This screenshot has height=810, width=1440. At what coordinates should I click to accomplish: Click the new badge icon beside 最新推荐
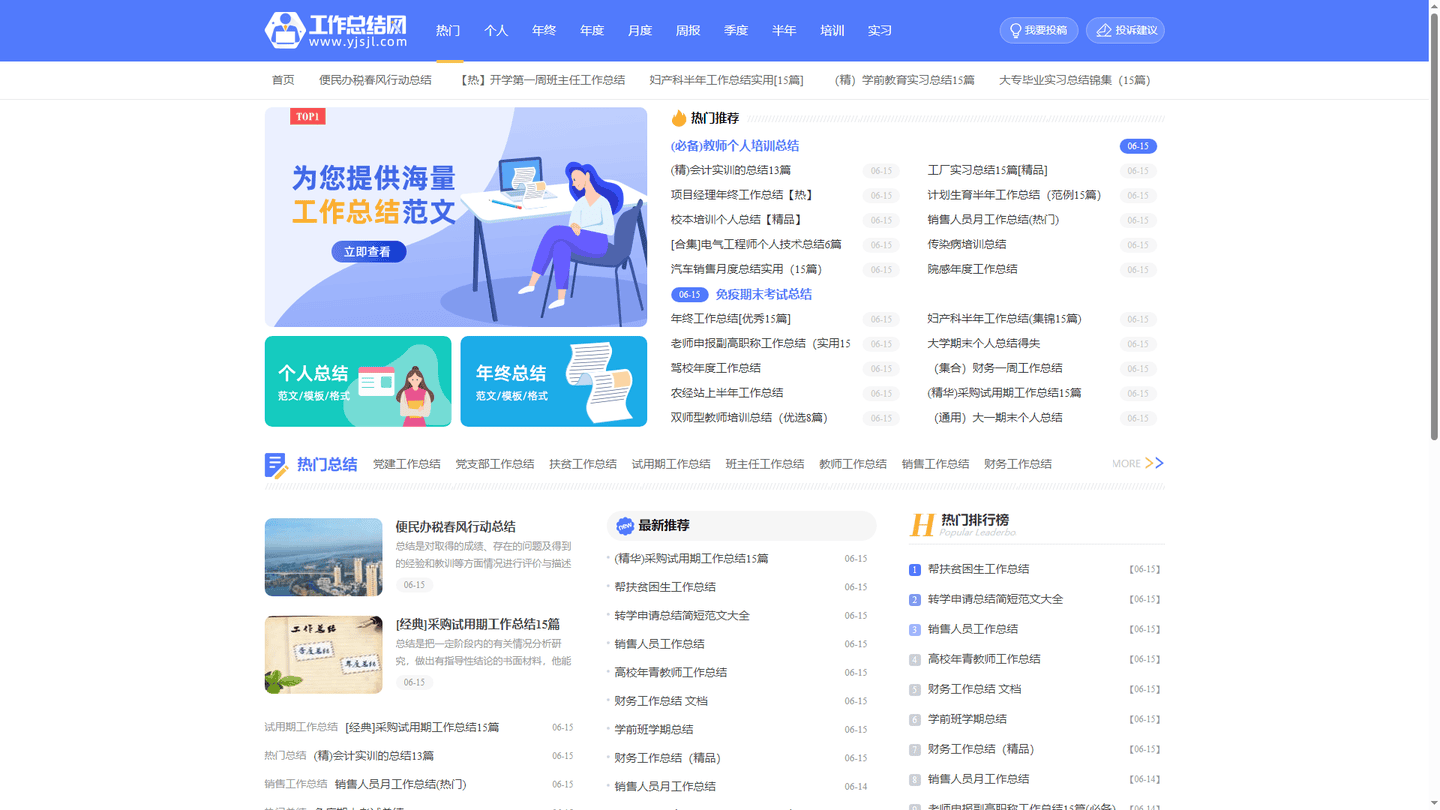click(x=625, y=526)
